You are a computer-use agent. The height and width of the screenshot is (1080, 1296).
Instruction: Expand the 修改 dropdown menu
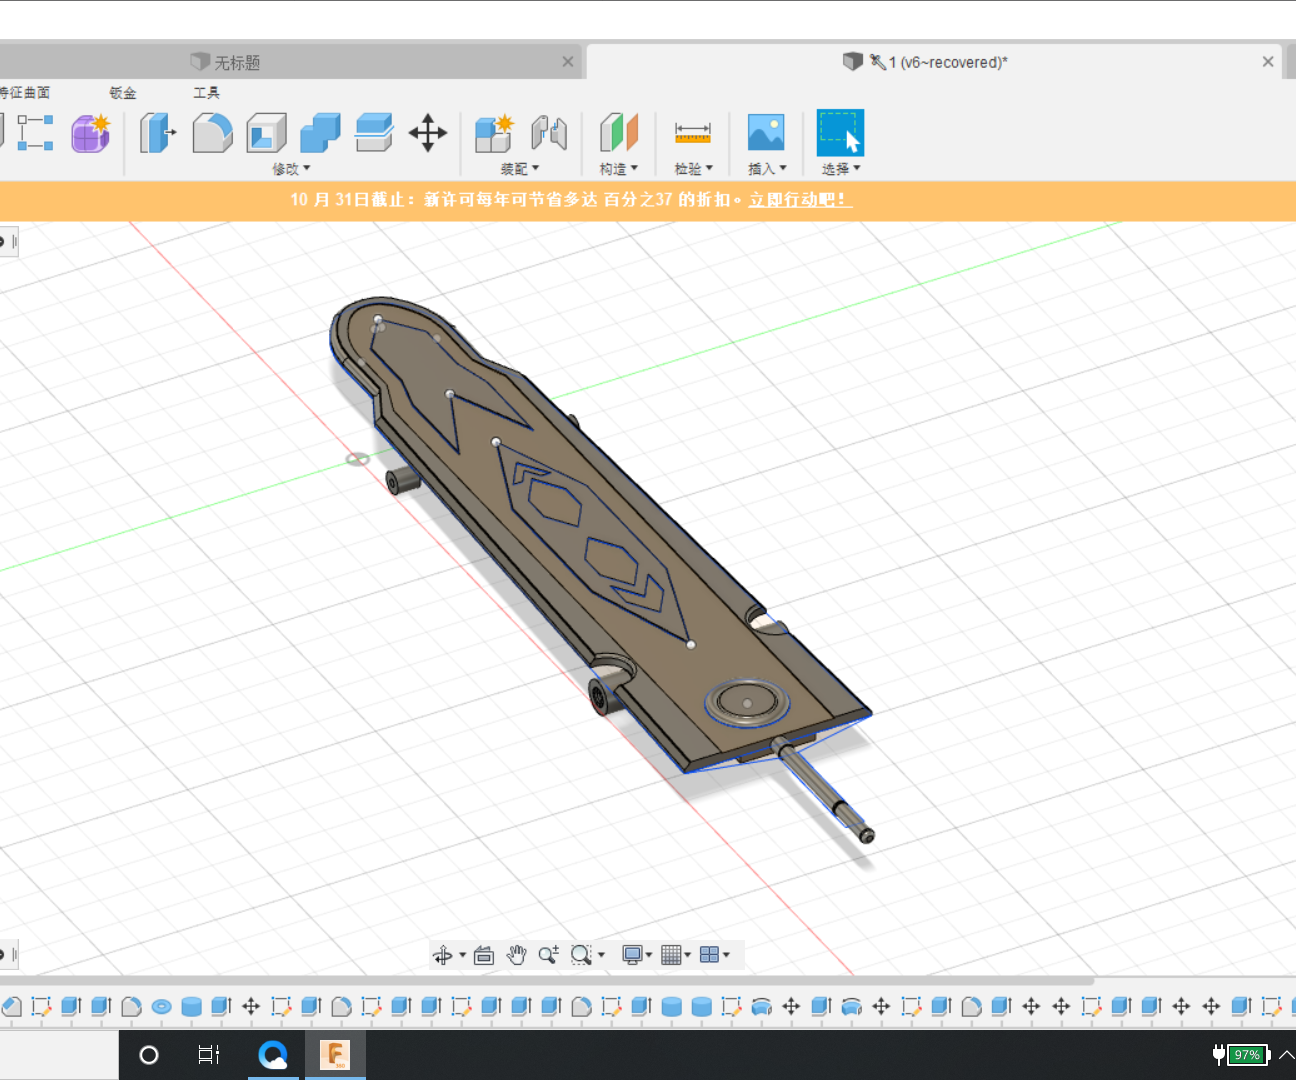click(291, 169)
